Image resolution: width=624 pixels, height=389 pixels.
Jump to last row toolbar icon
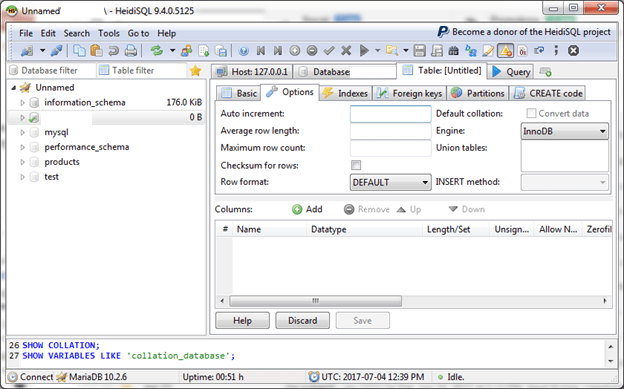click(278, 51)
